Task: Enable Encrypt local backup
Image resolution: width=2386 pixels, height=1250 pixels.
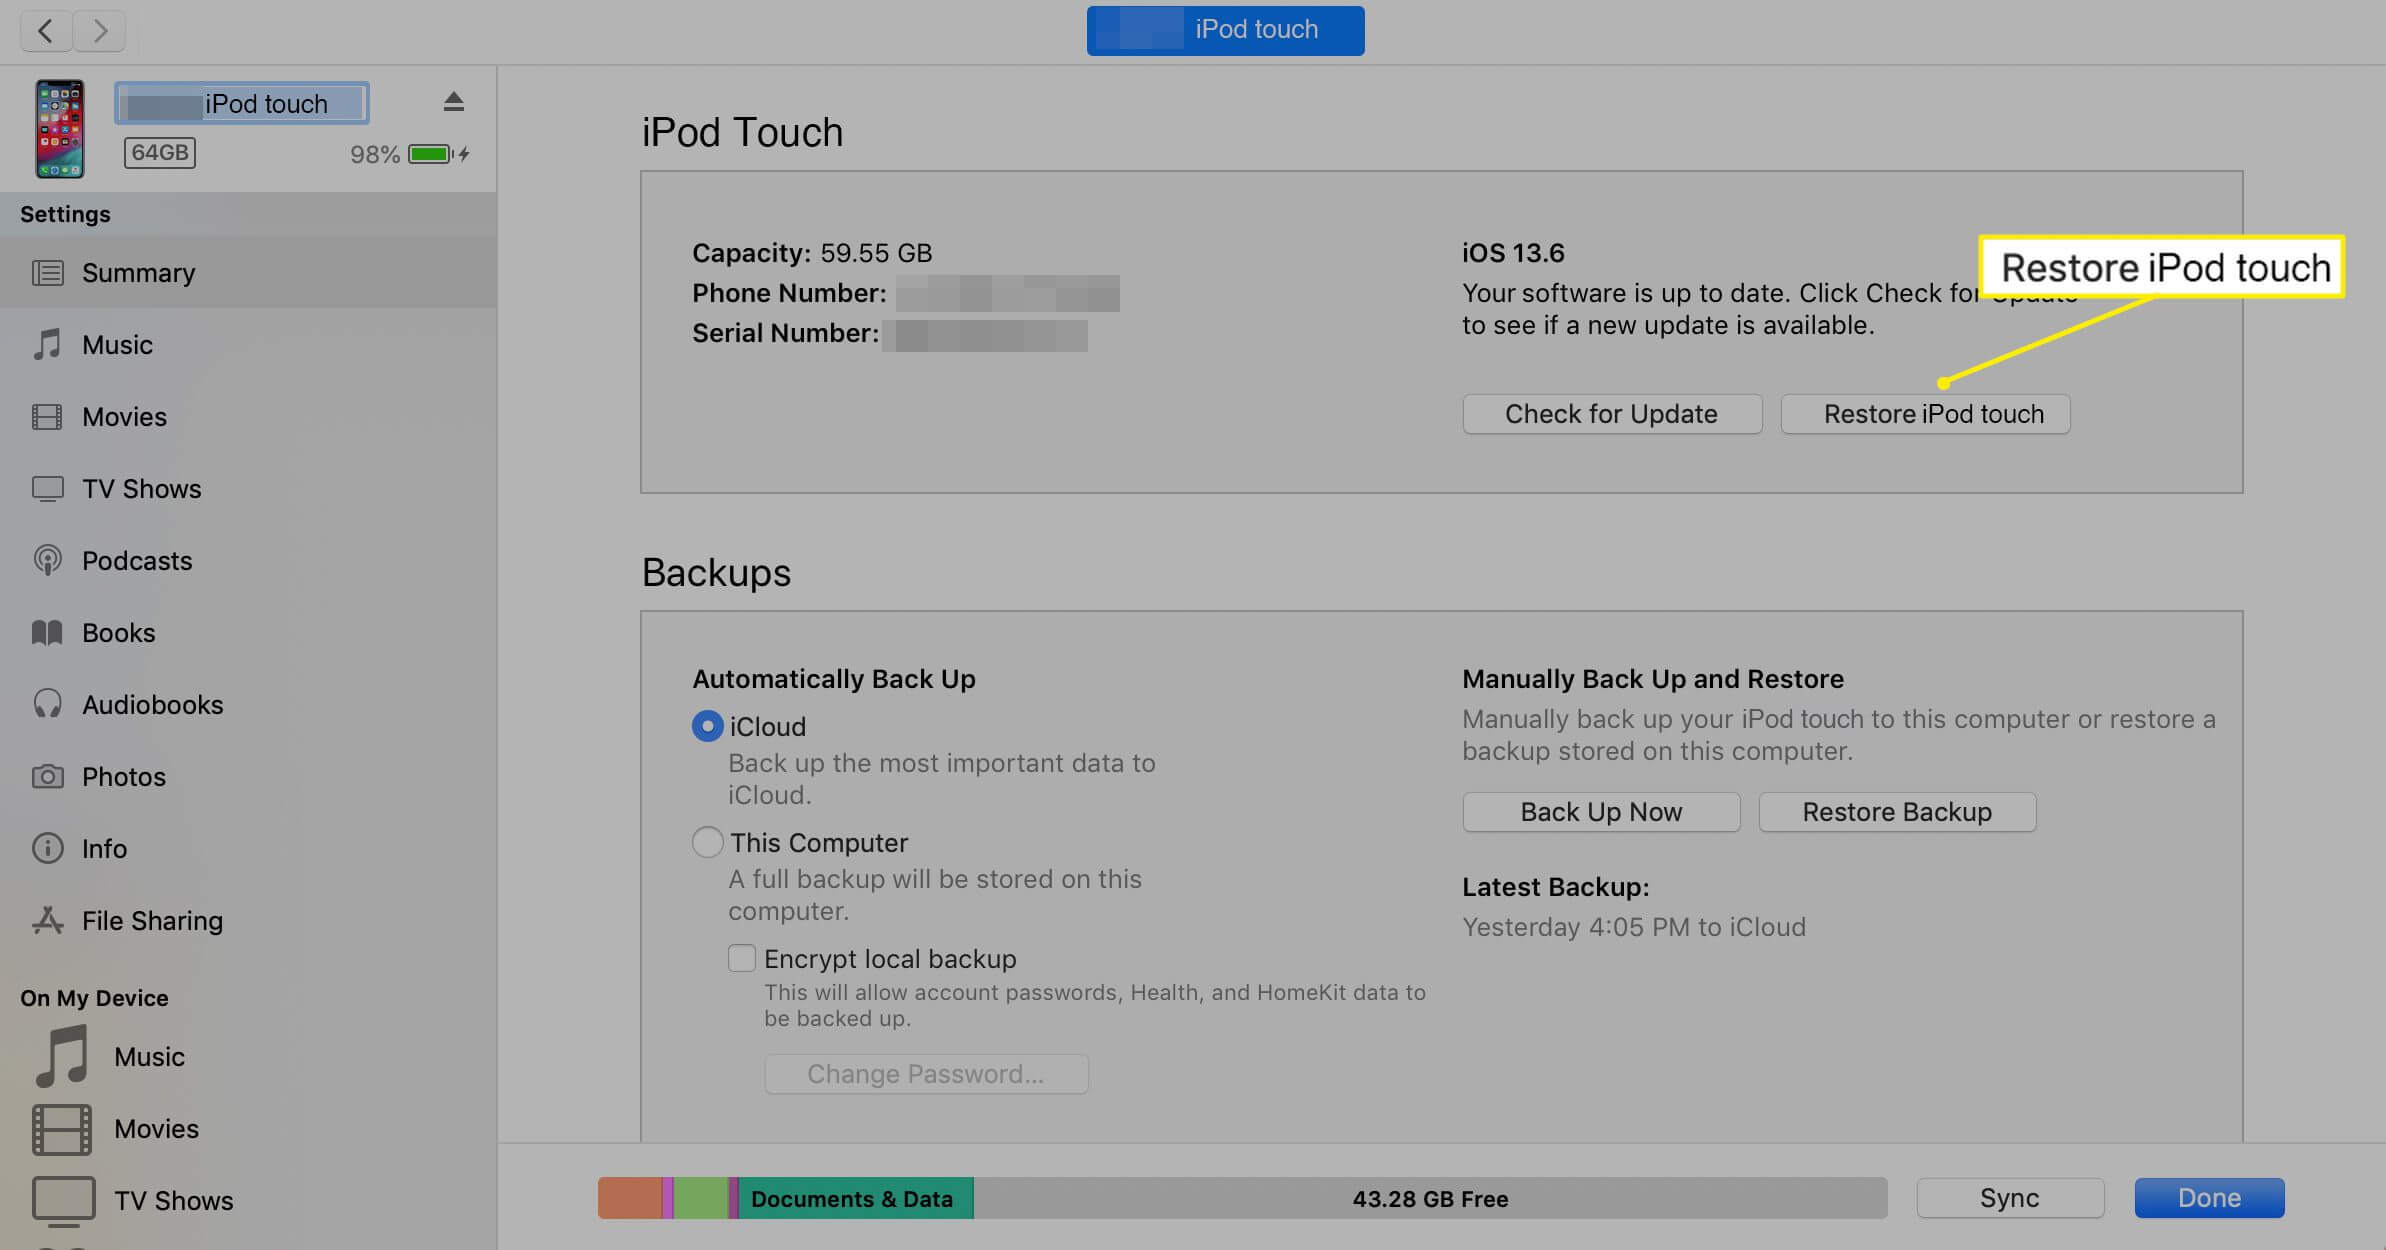Action: click(741, 958)
